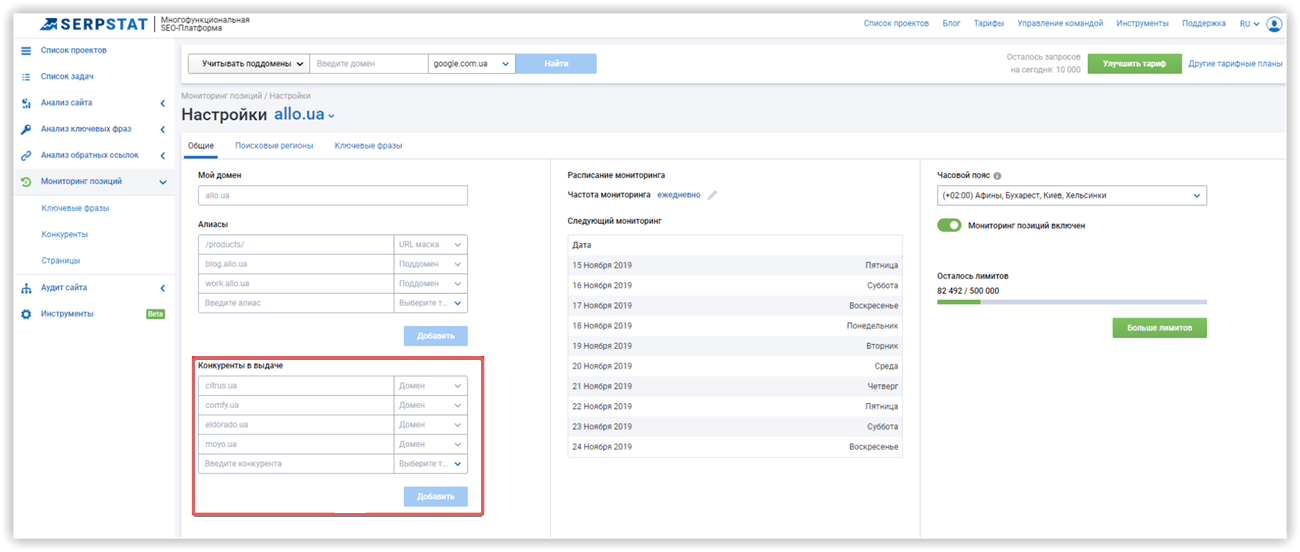Open the type dropdown for eldorado.ua competitor
This screenshot has width=1300, height=552.
[x=431, y=424]
